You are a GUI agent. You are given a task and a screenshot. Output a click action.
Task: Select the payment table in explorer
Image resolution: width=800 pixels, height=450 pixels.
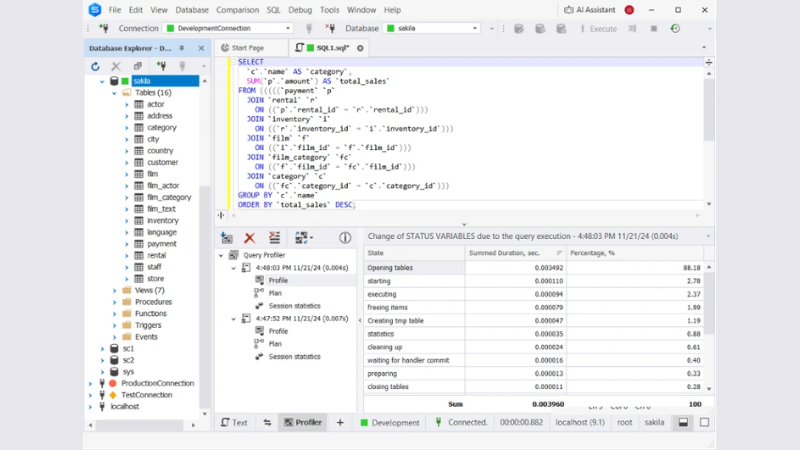pos(161,243)
